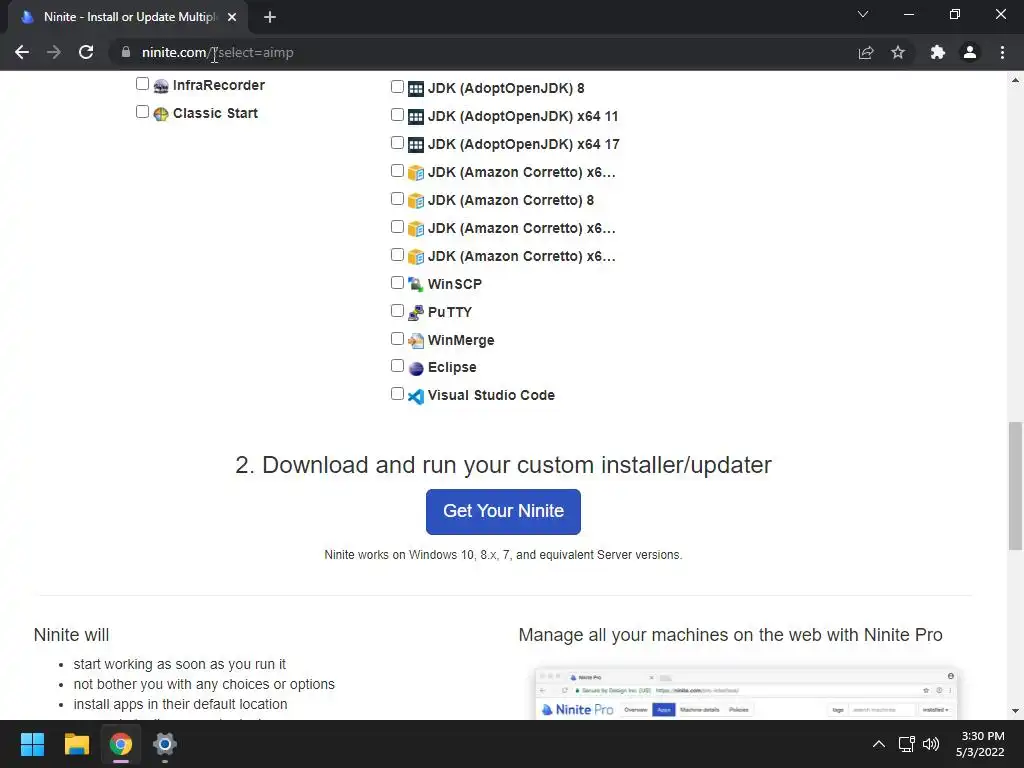This screenshot has width=1024, height=768.
Task: Show hidden icons in the system tray
Action: [x=879, y=744]
